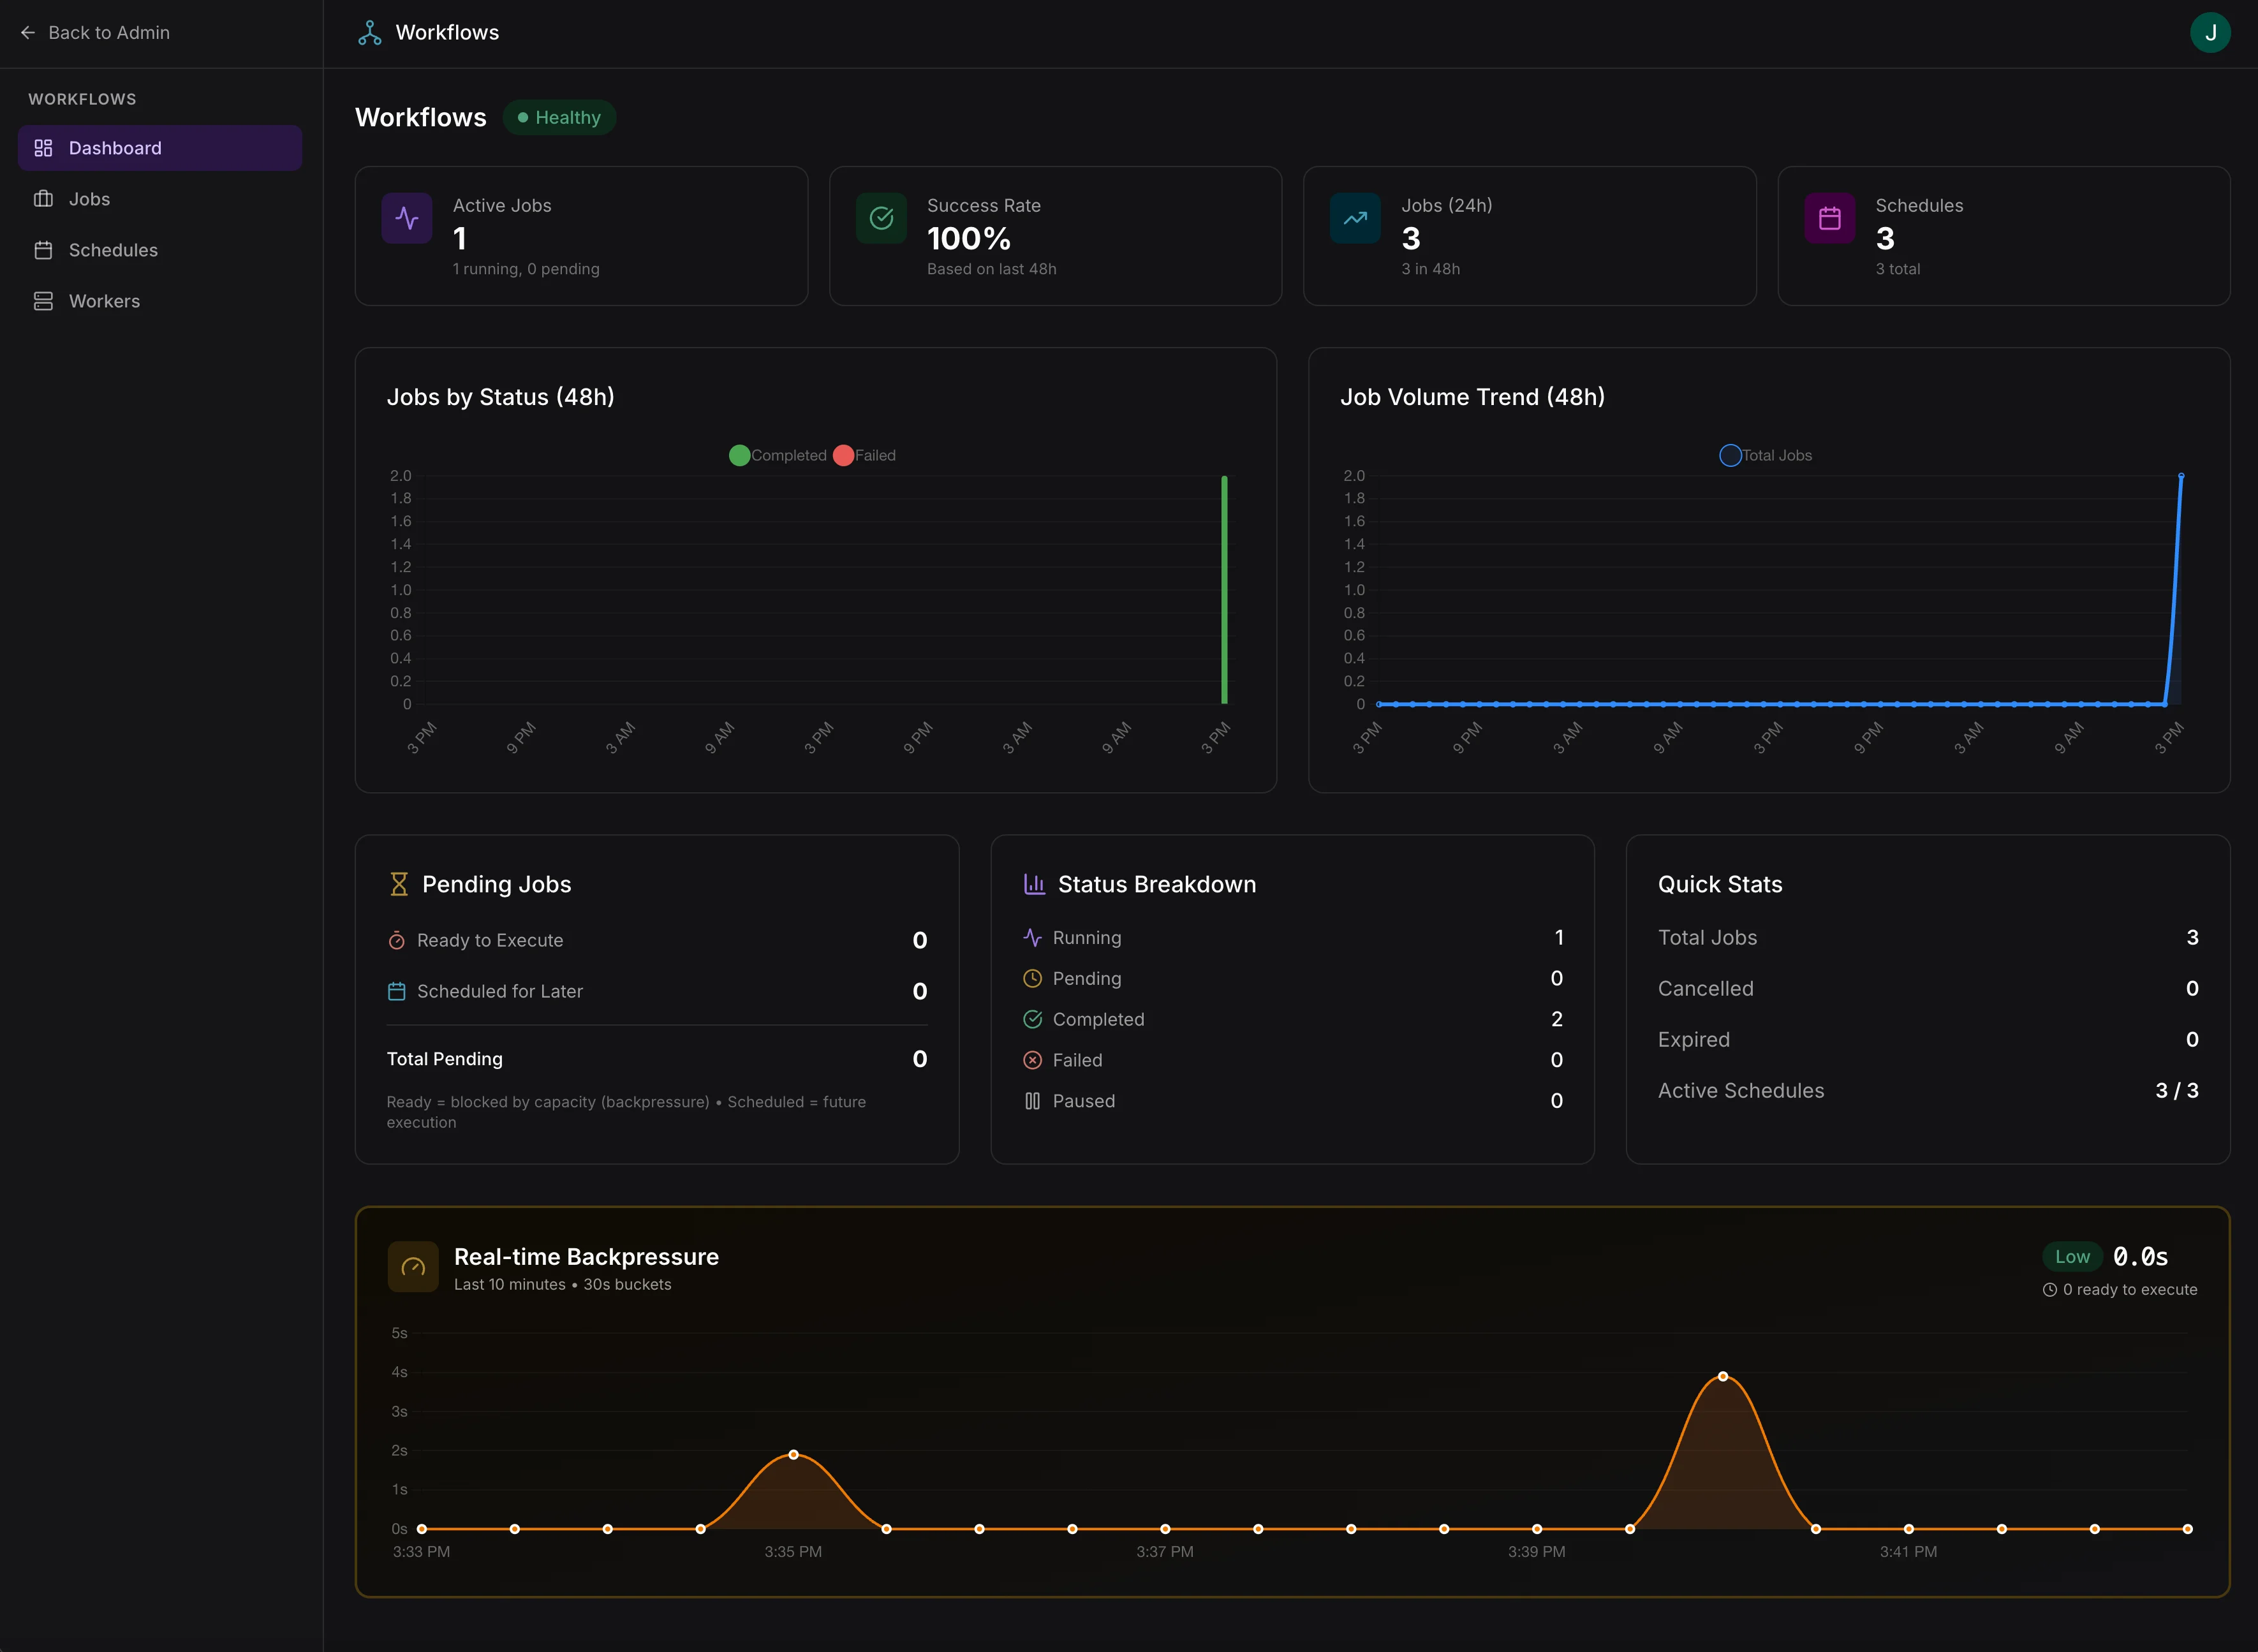2258x1652 pixels.
Task: Click the '3 in 48h' text
Action: [1430, 269]
